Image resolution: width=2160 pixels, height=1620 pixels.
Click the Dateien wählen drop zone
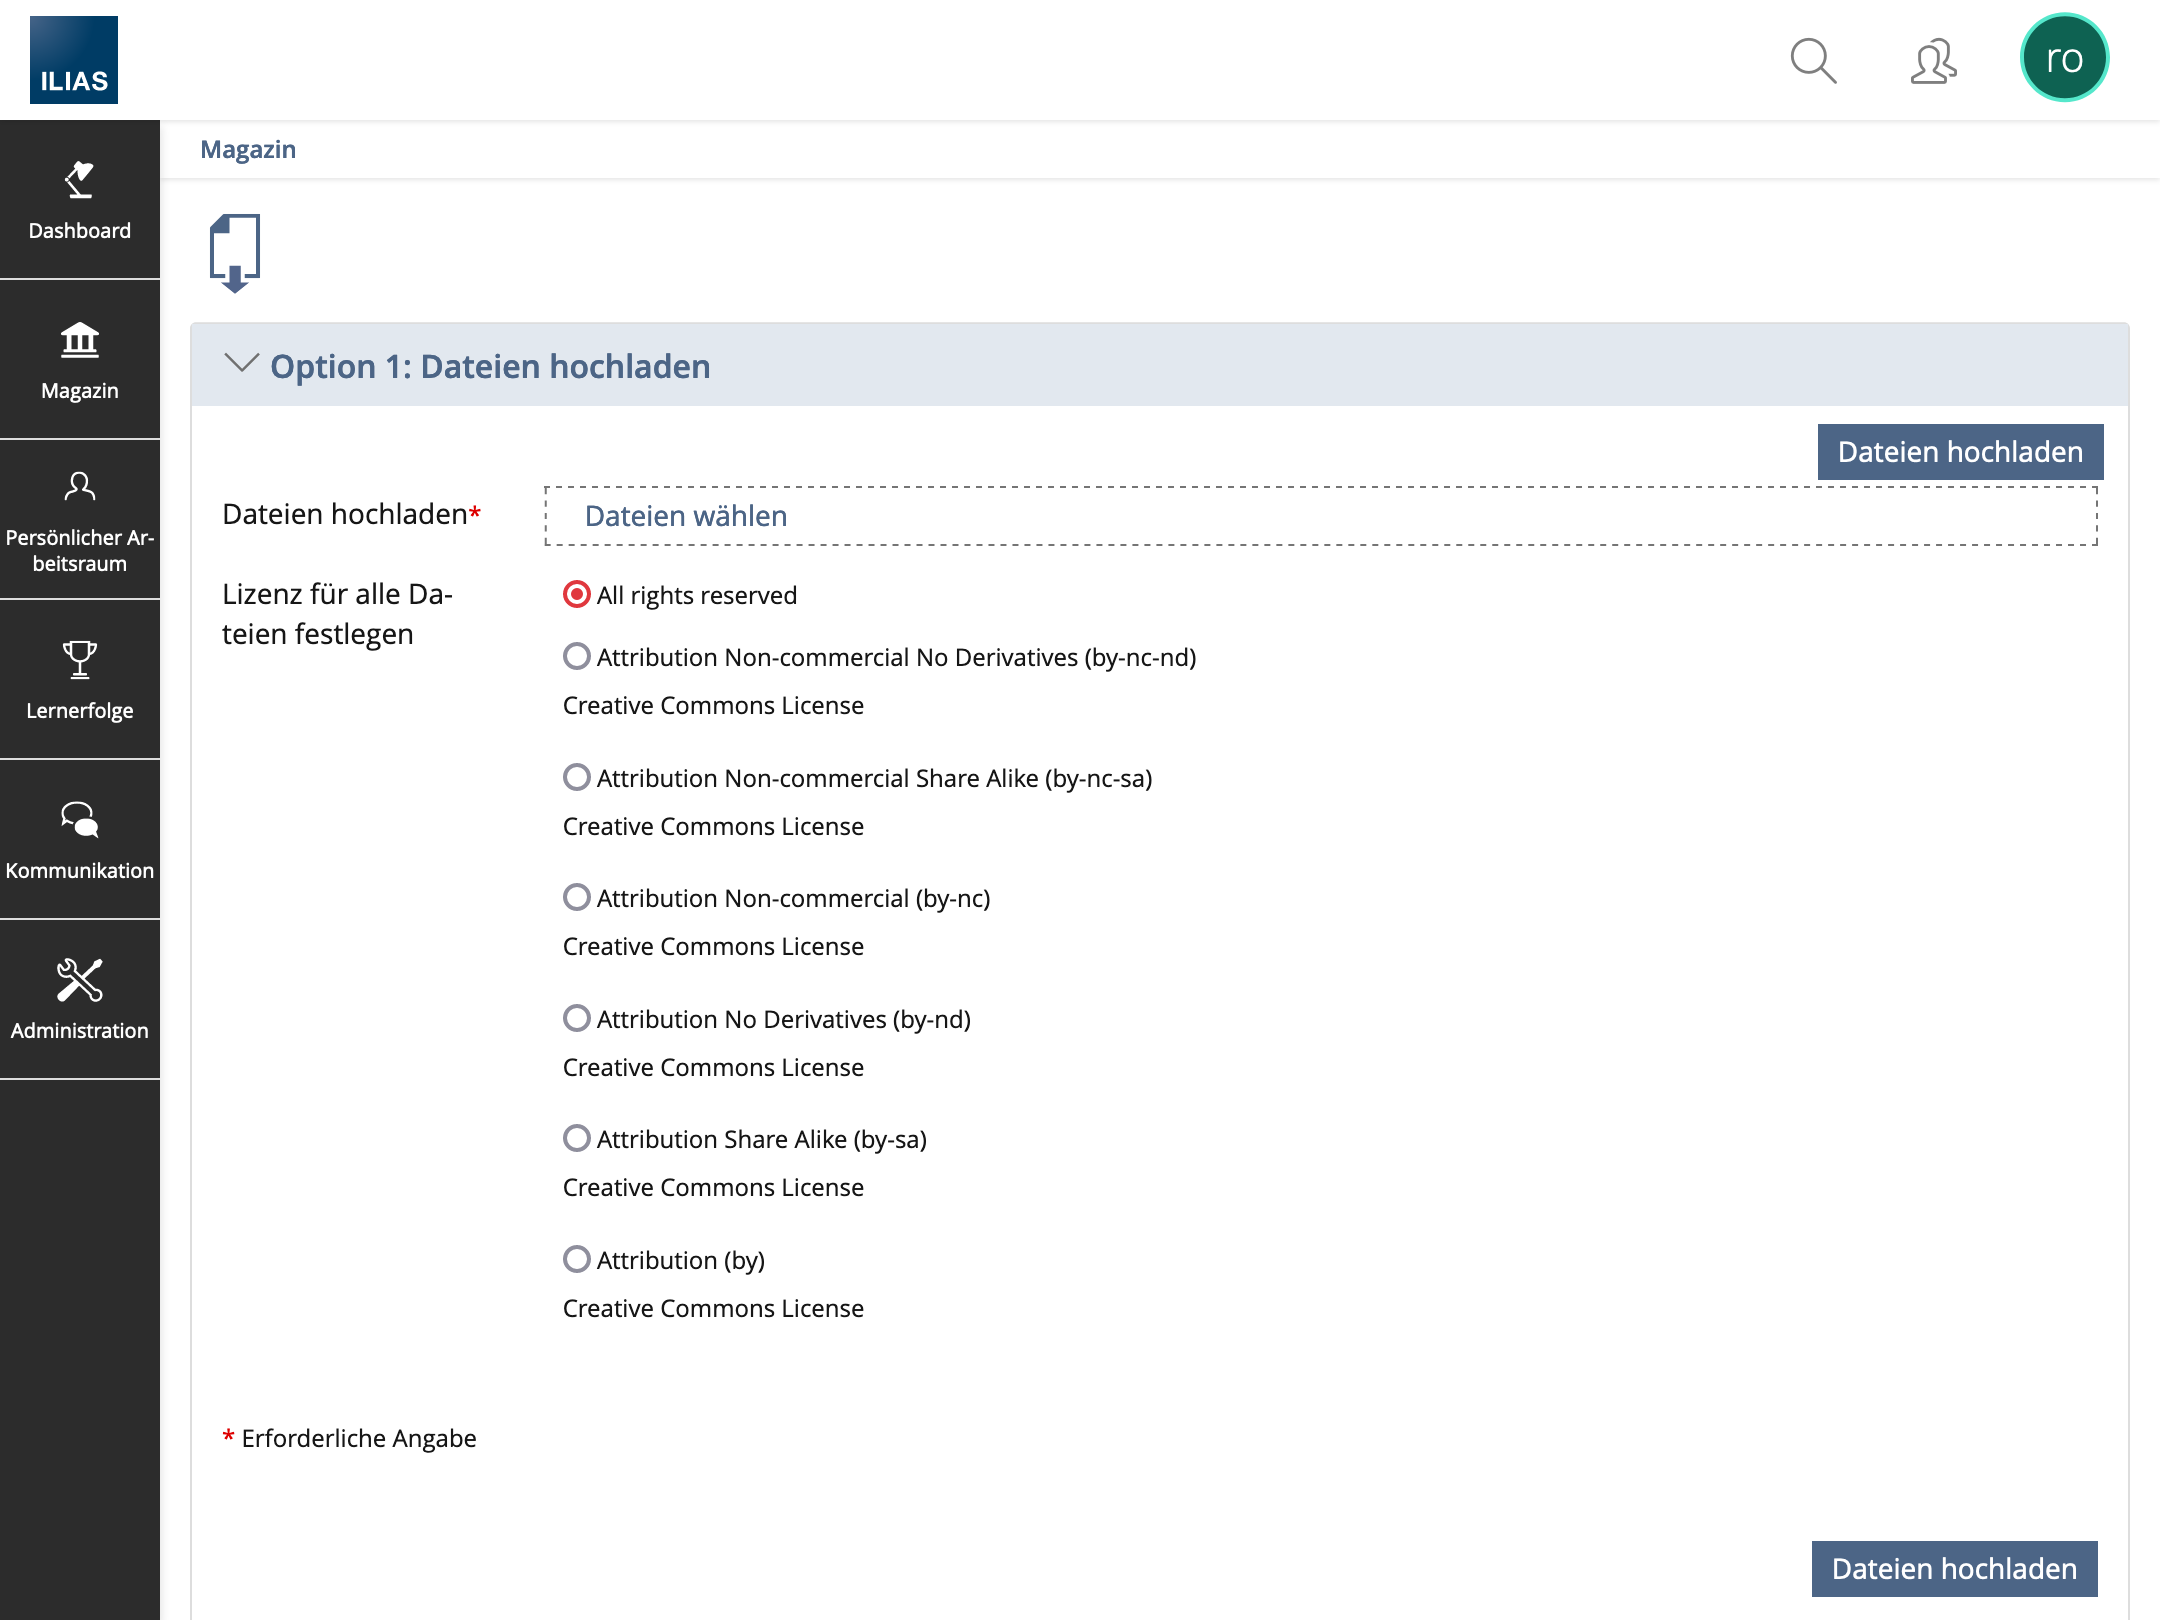(x=1320, y=516)
